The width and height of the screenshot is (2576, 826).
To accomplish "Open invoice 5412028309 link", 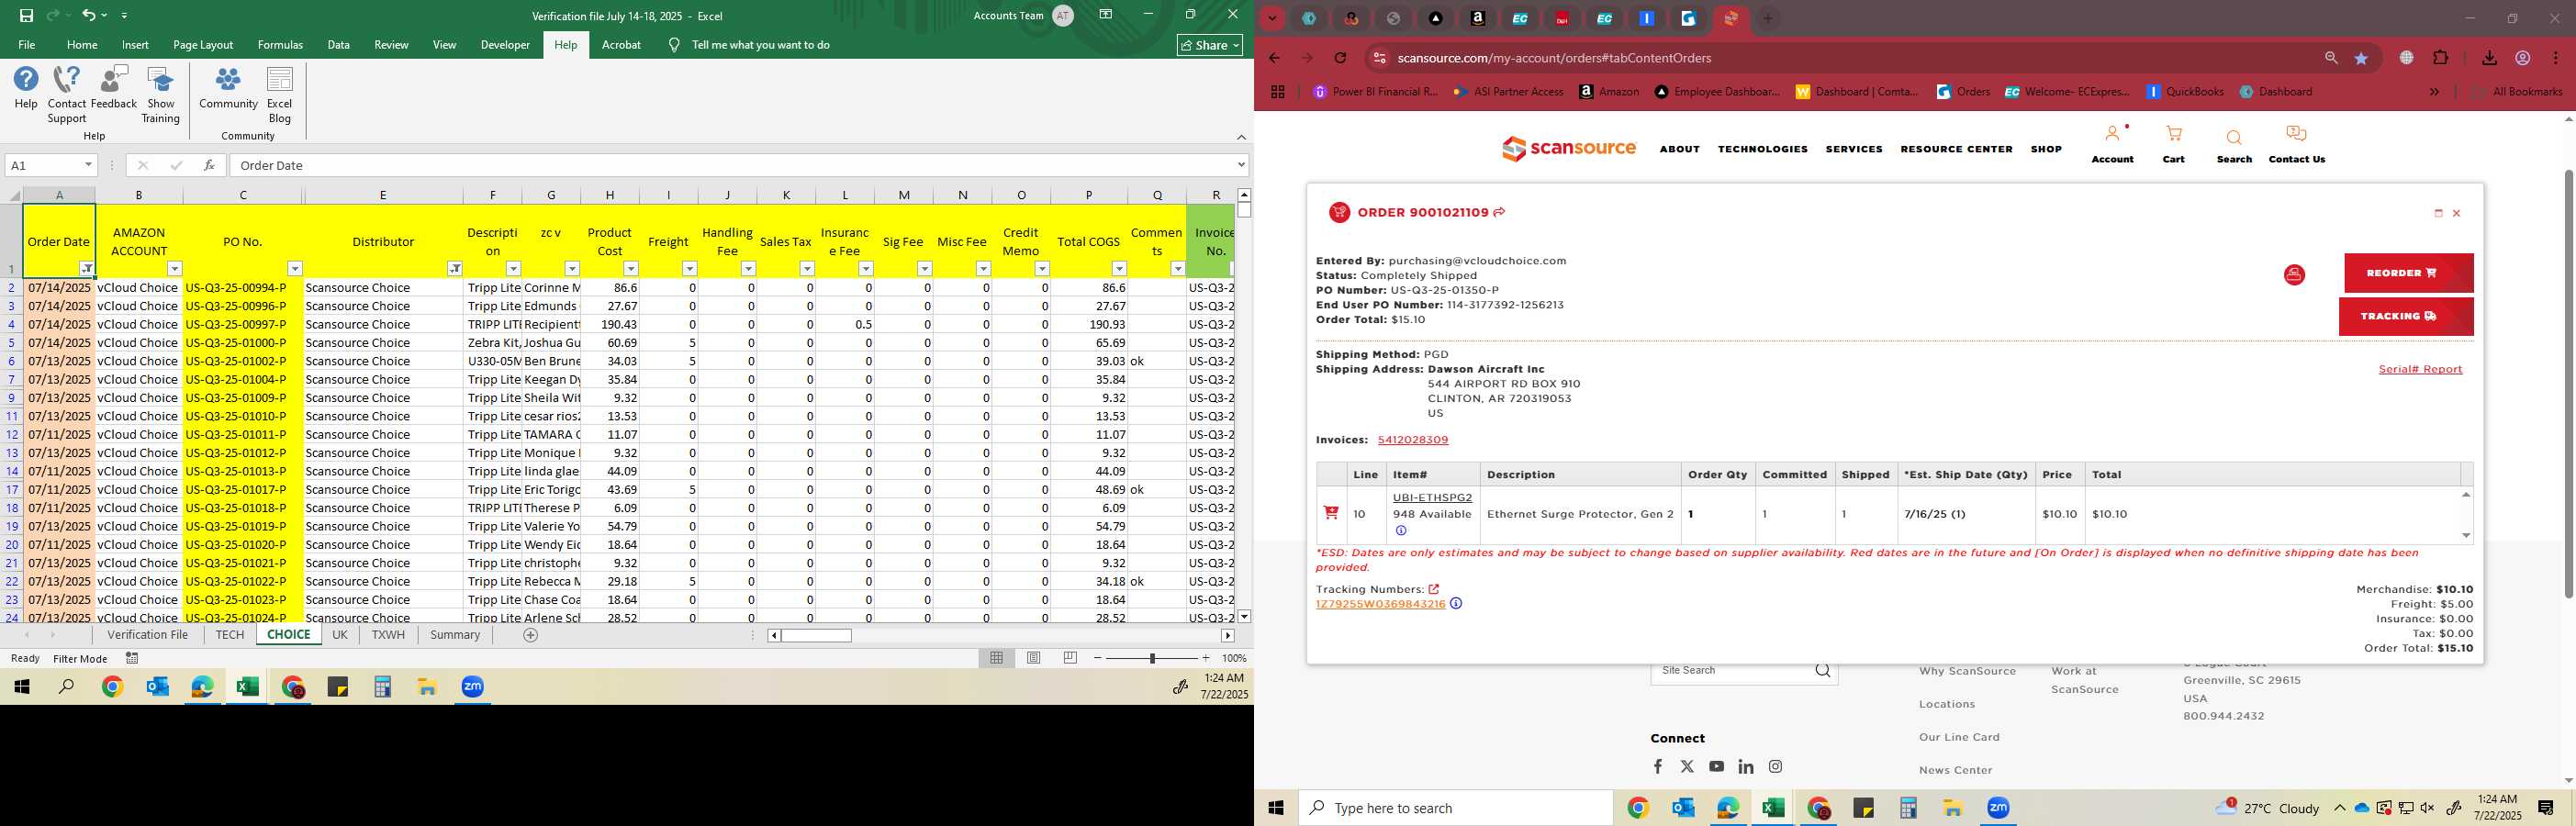I will pos(1412,440).
